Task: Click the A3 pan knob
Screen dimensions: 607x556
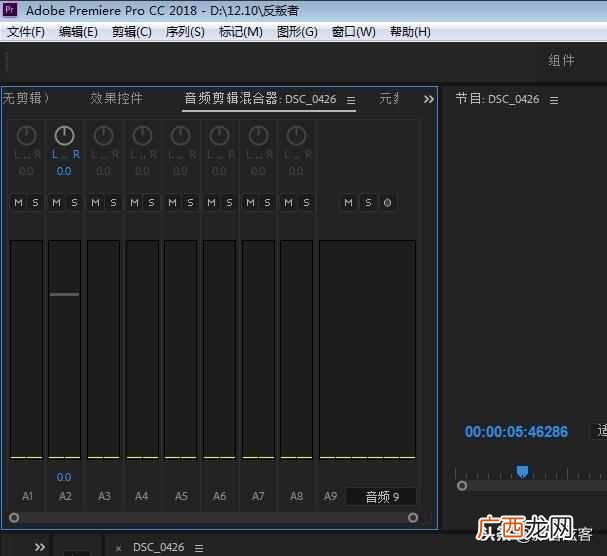Action: coord(103,136)
